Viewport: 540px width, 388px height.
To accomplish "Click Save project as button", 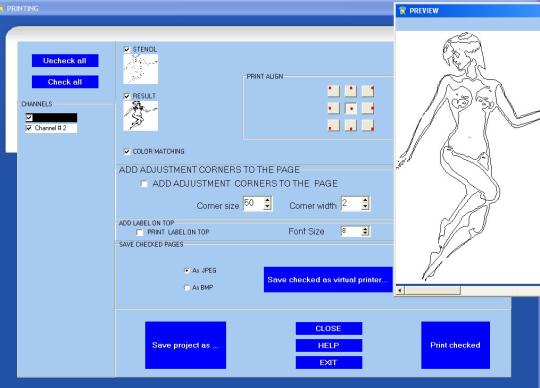I will [186, 345].
